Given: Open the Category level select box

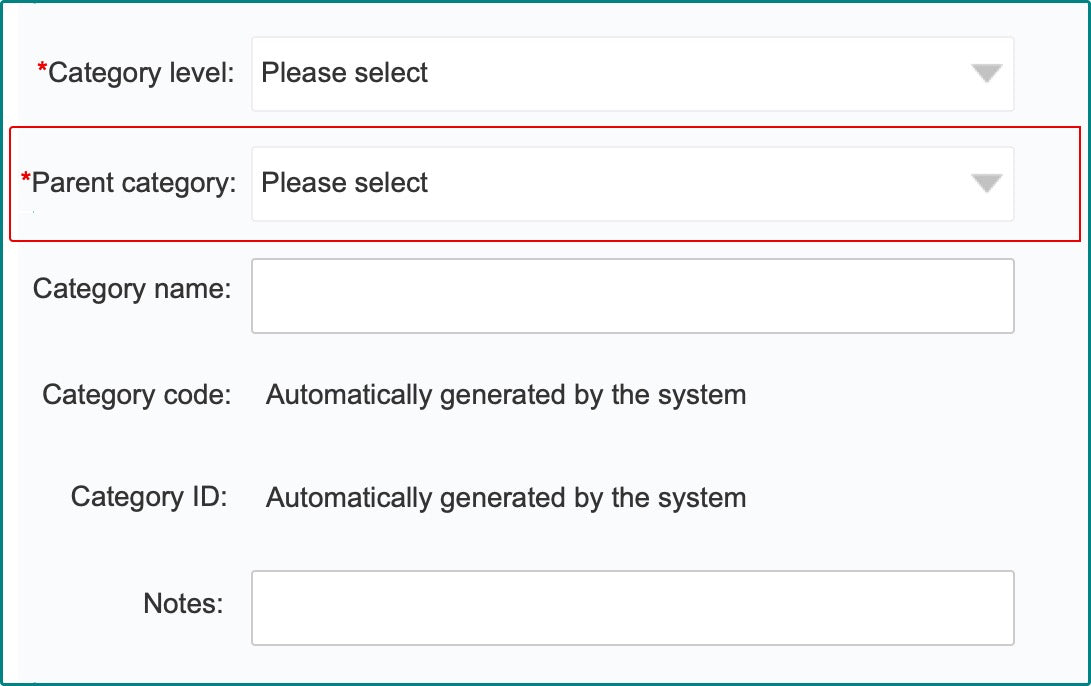Looking at the screenshot, I should point(632,74).
